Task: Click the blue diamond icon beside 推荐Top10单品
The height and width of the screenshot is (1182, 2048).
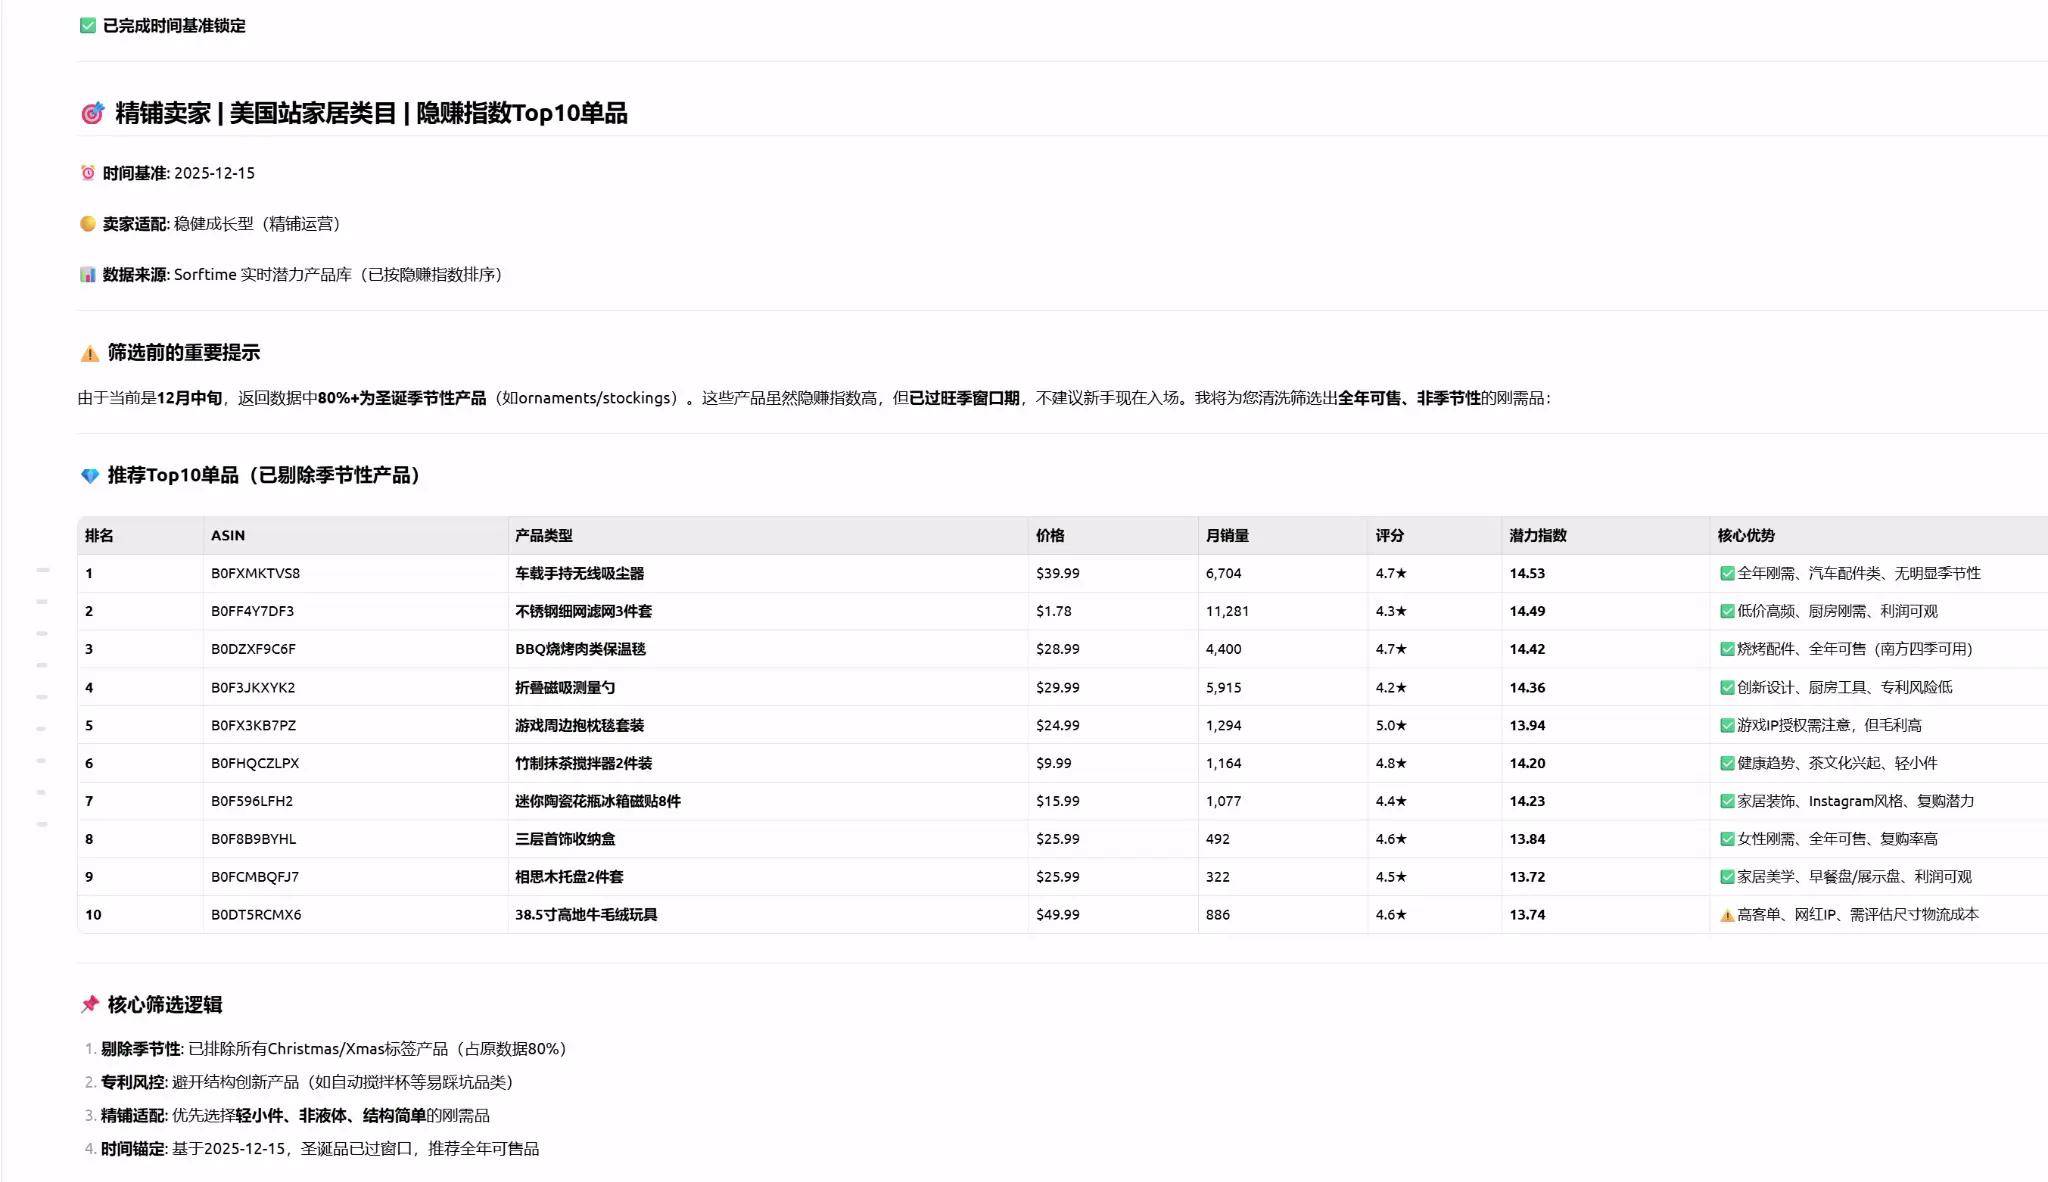Action: click(90, 476)
